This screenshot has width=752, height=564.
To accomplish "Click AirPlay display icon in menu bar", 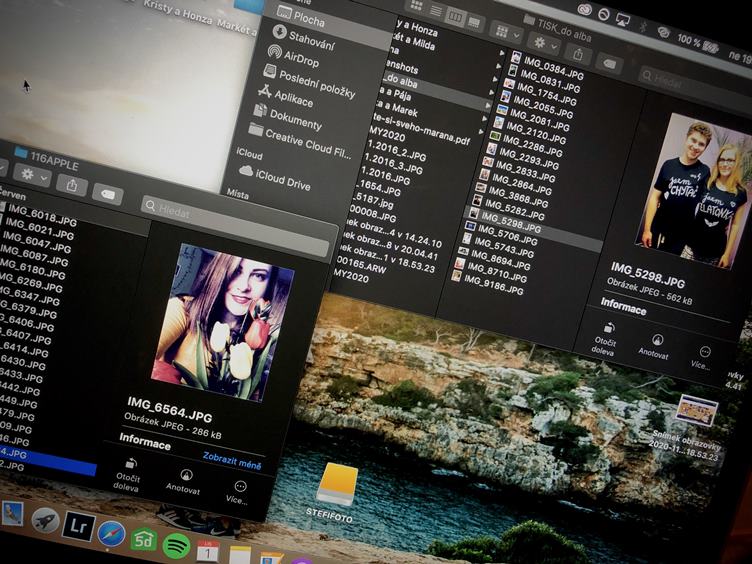I will click(x=623, y=20).
